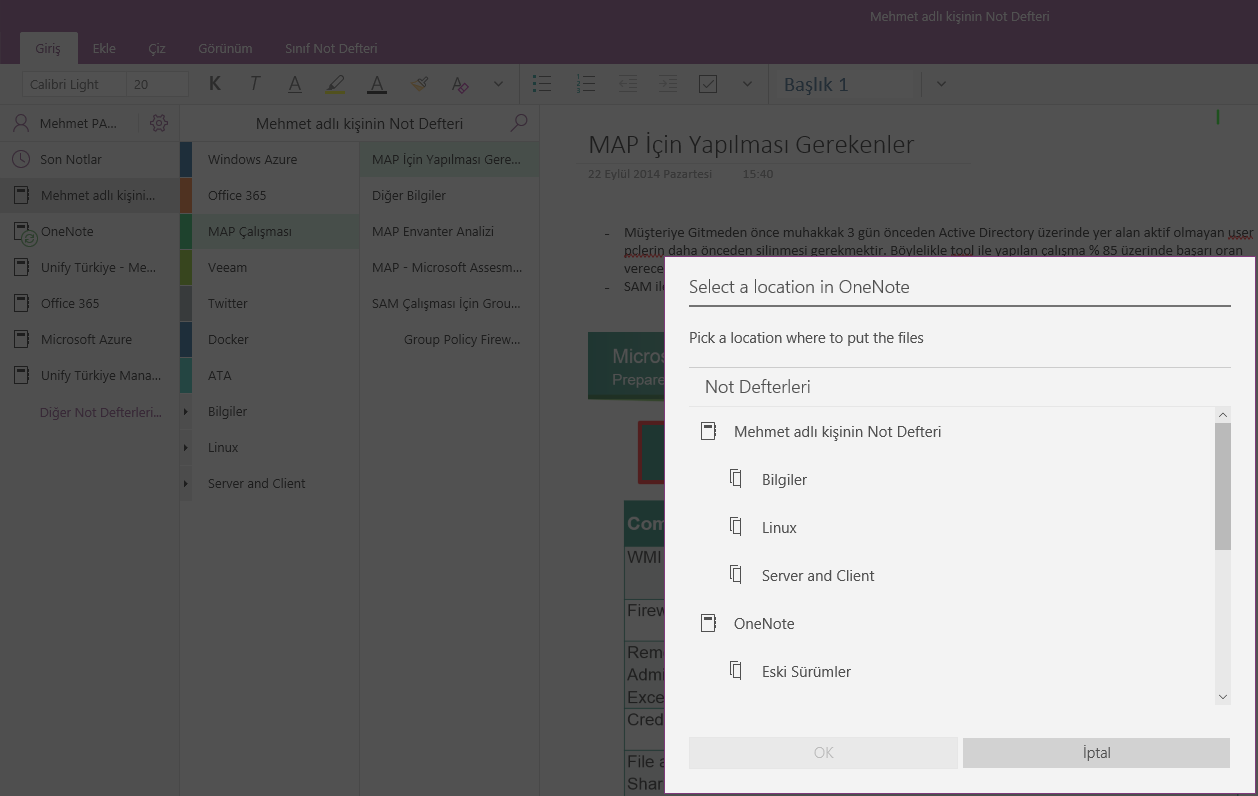The height and width of the screenshot is (796, 1258).
Task: Click the dialog scrollbar up arrow
Action: point(1223,415)
